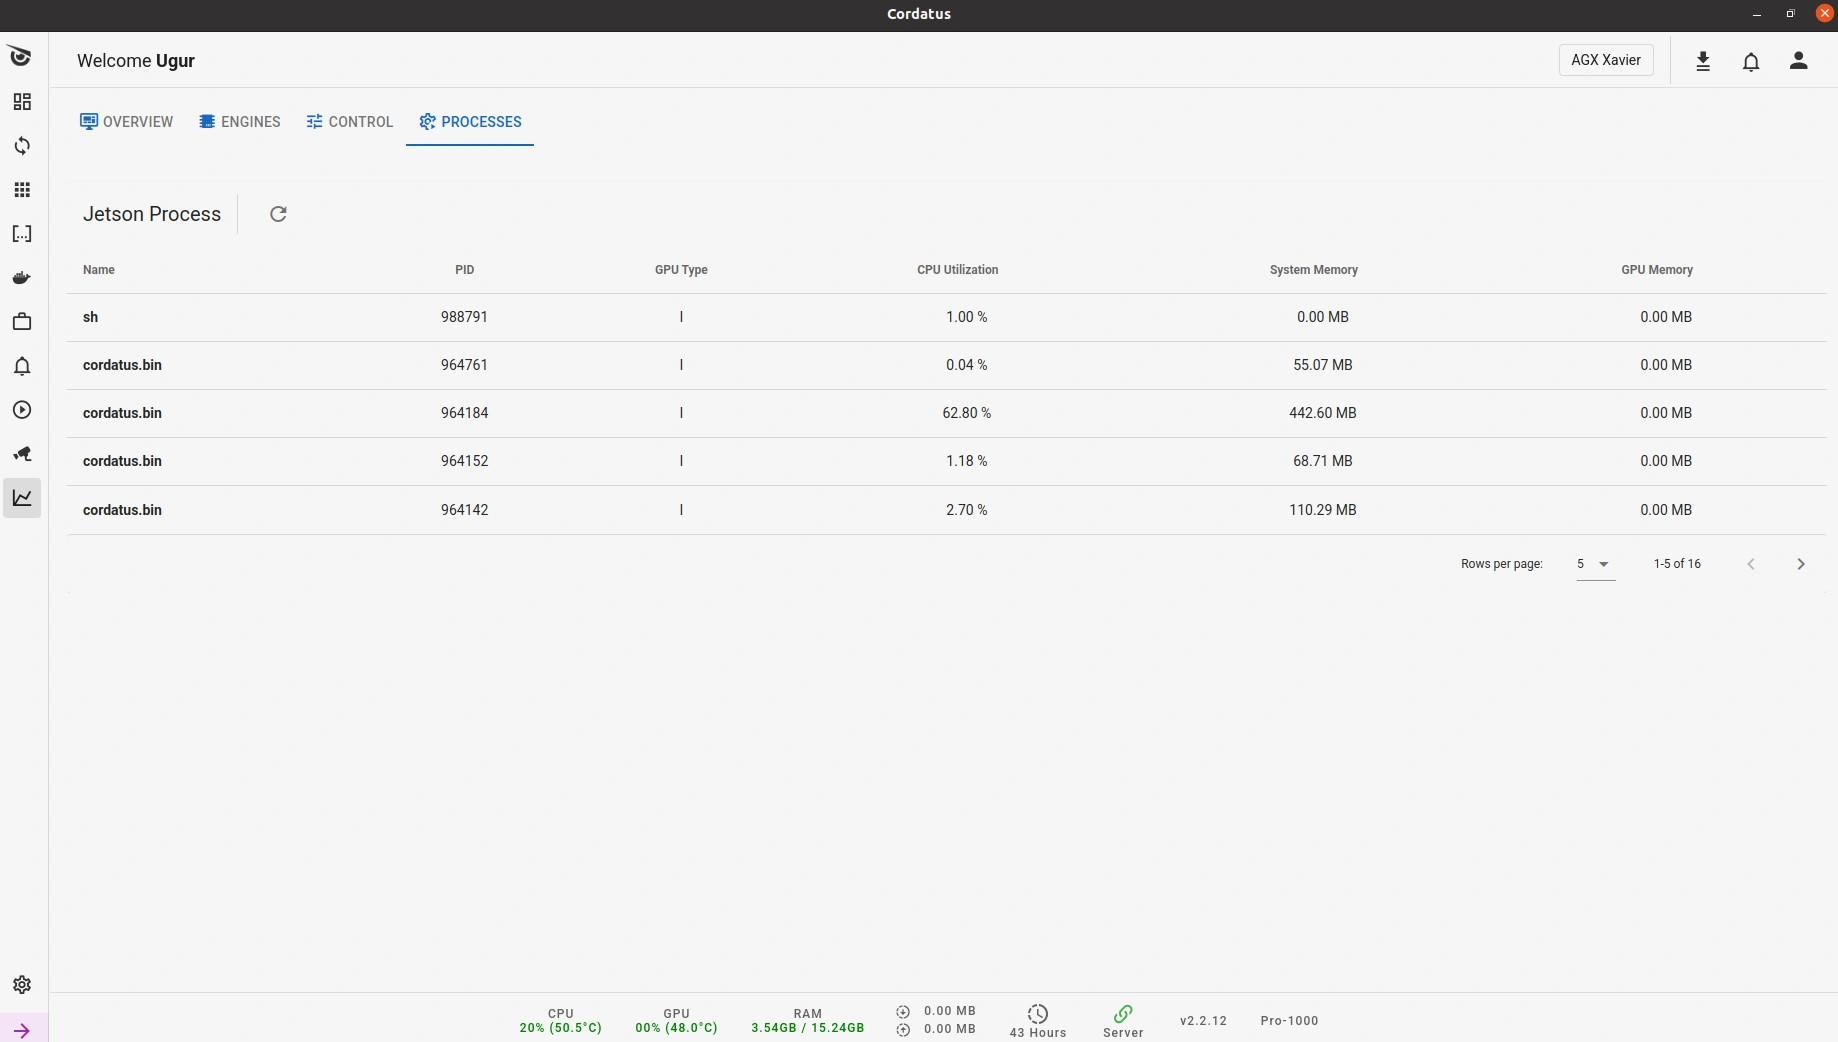This screenshot has height=1042, width=1838.
Task: Click the Server connection status link
Action: tap(1123, 1021)
